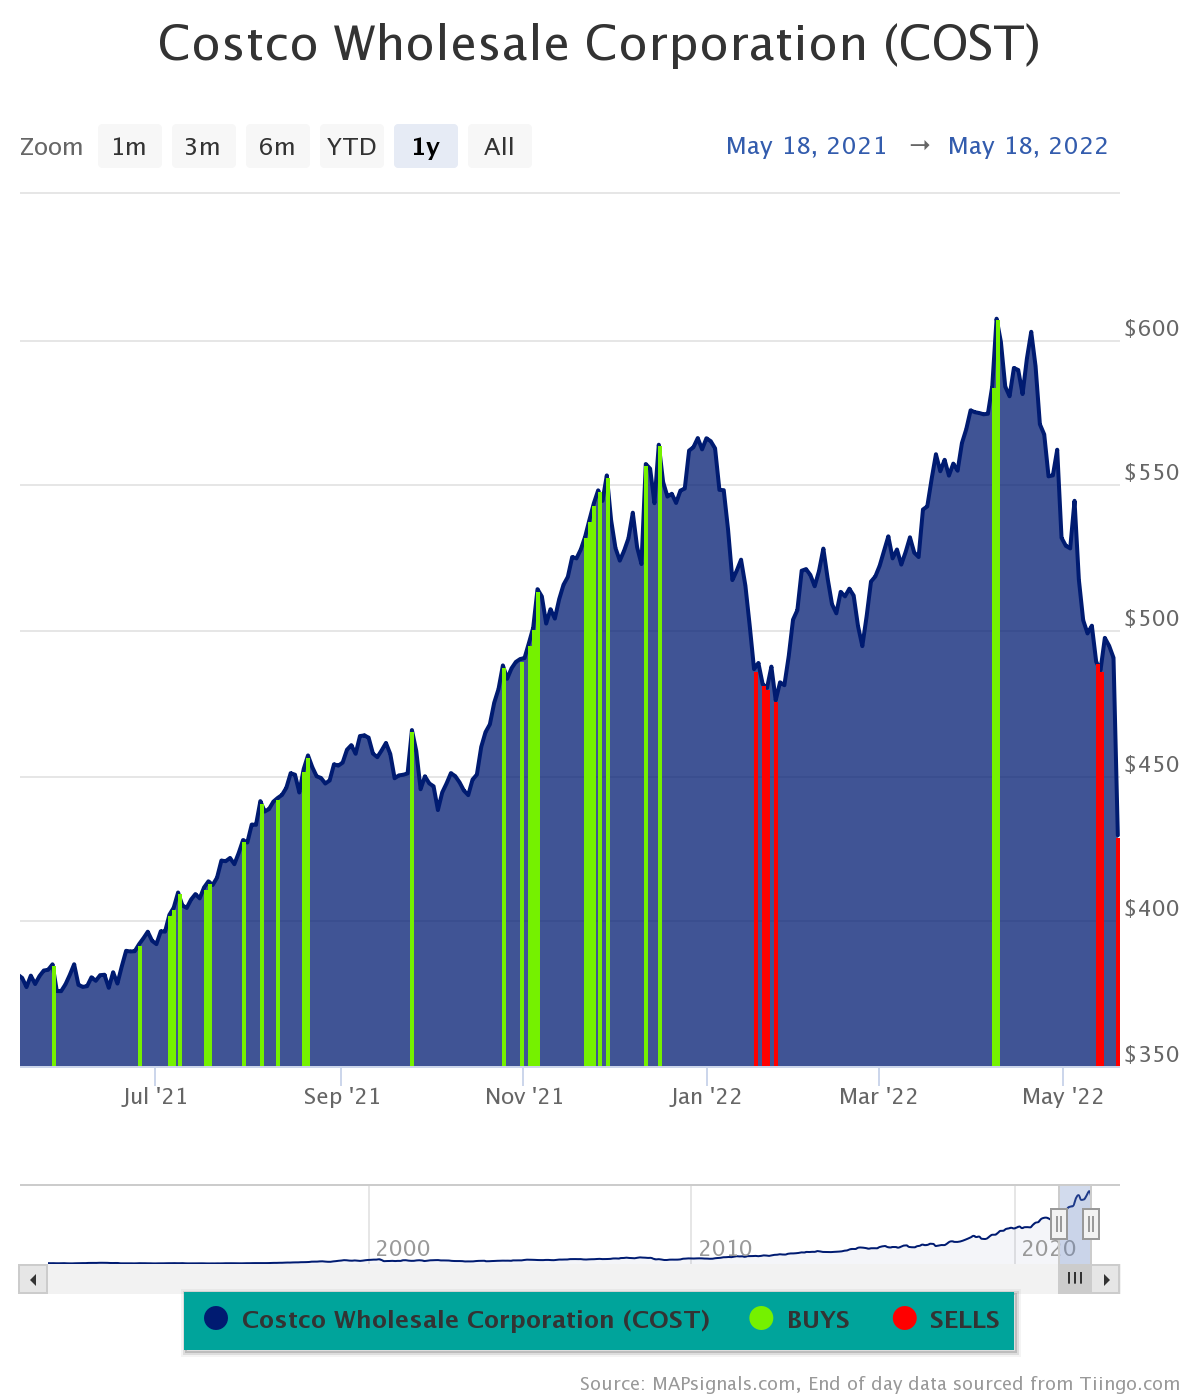Image resolution: width=1200 pixels, height=1400 pixels.
Task: Select the 1m zoom range
Action: (129, 147)
